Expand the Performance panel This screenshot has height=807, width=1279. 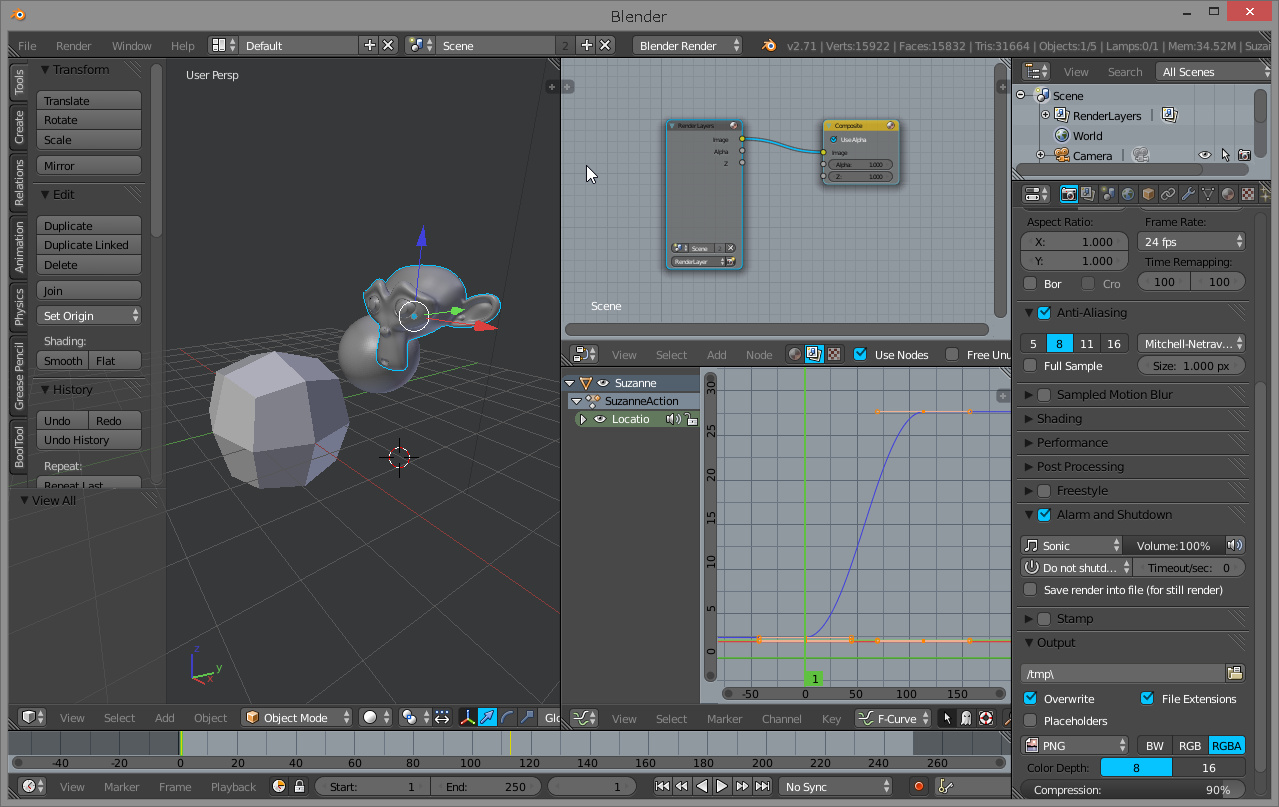tap(1072, 443)
